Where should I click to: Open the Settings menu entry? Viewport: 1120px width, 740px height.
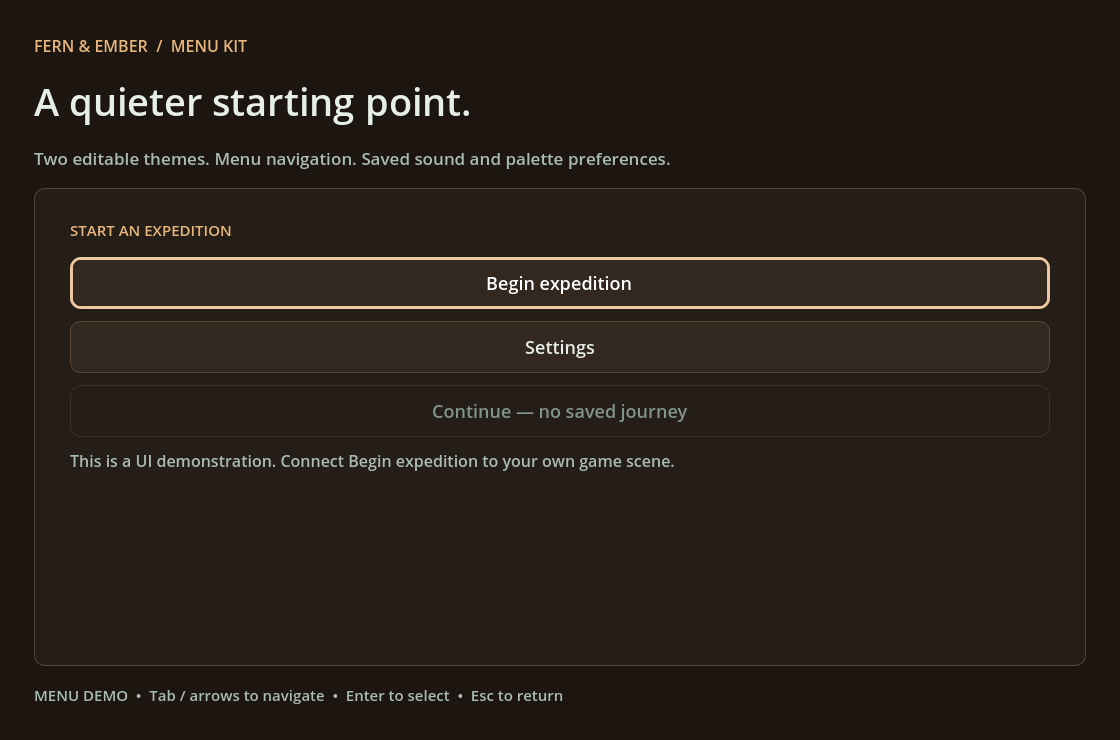click(x=559, y=347)
